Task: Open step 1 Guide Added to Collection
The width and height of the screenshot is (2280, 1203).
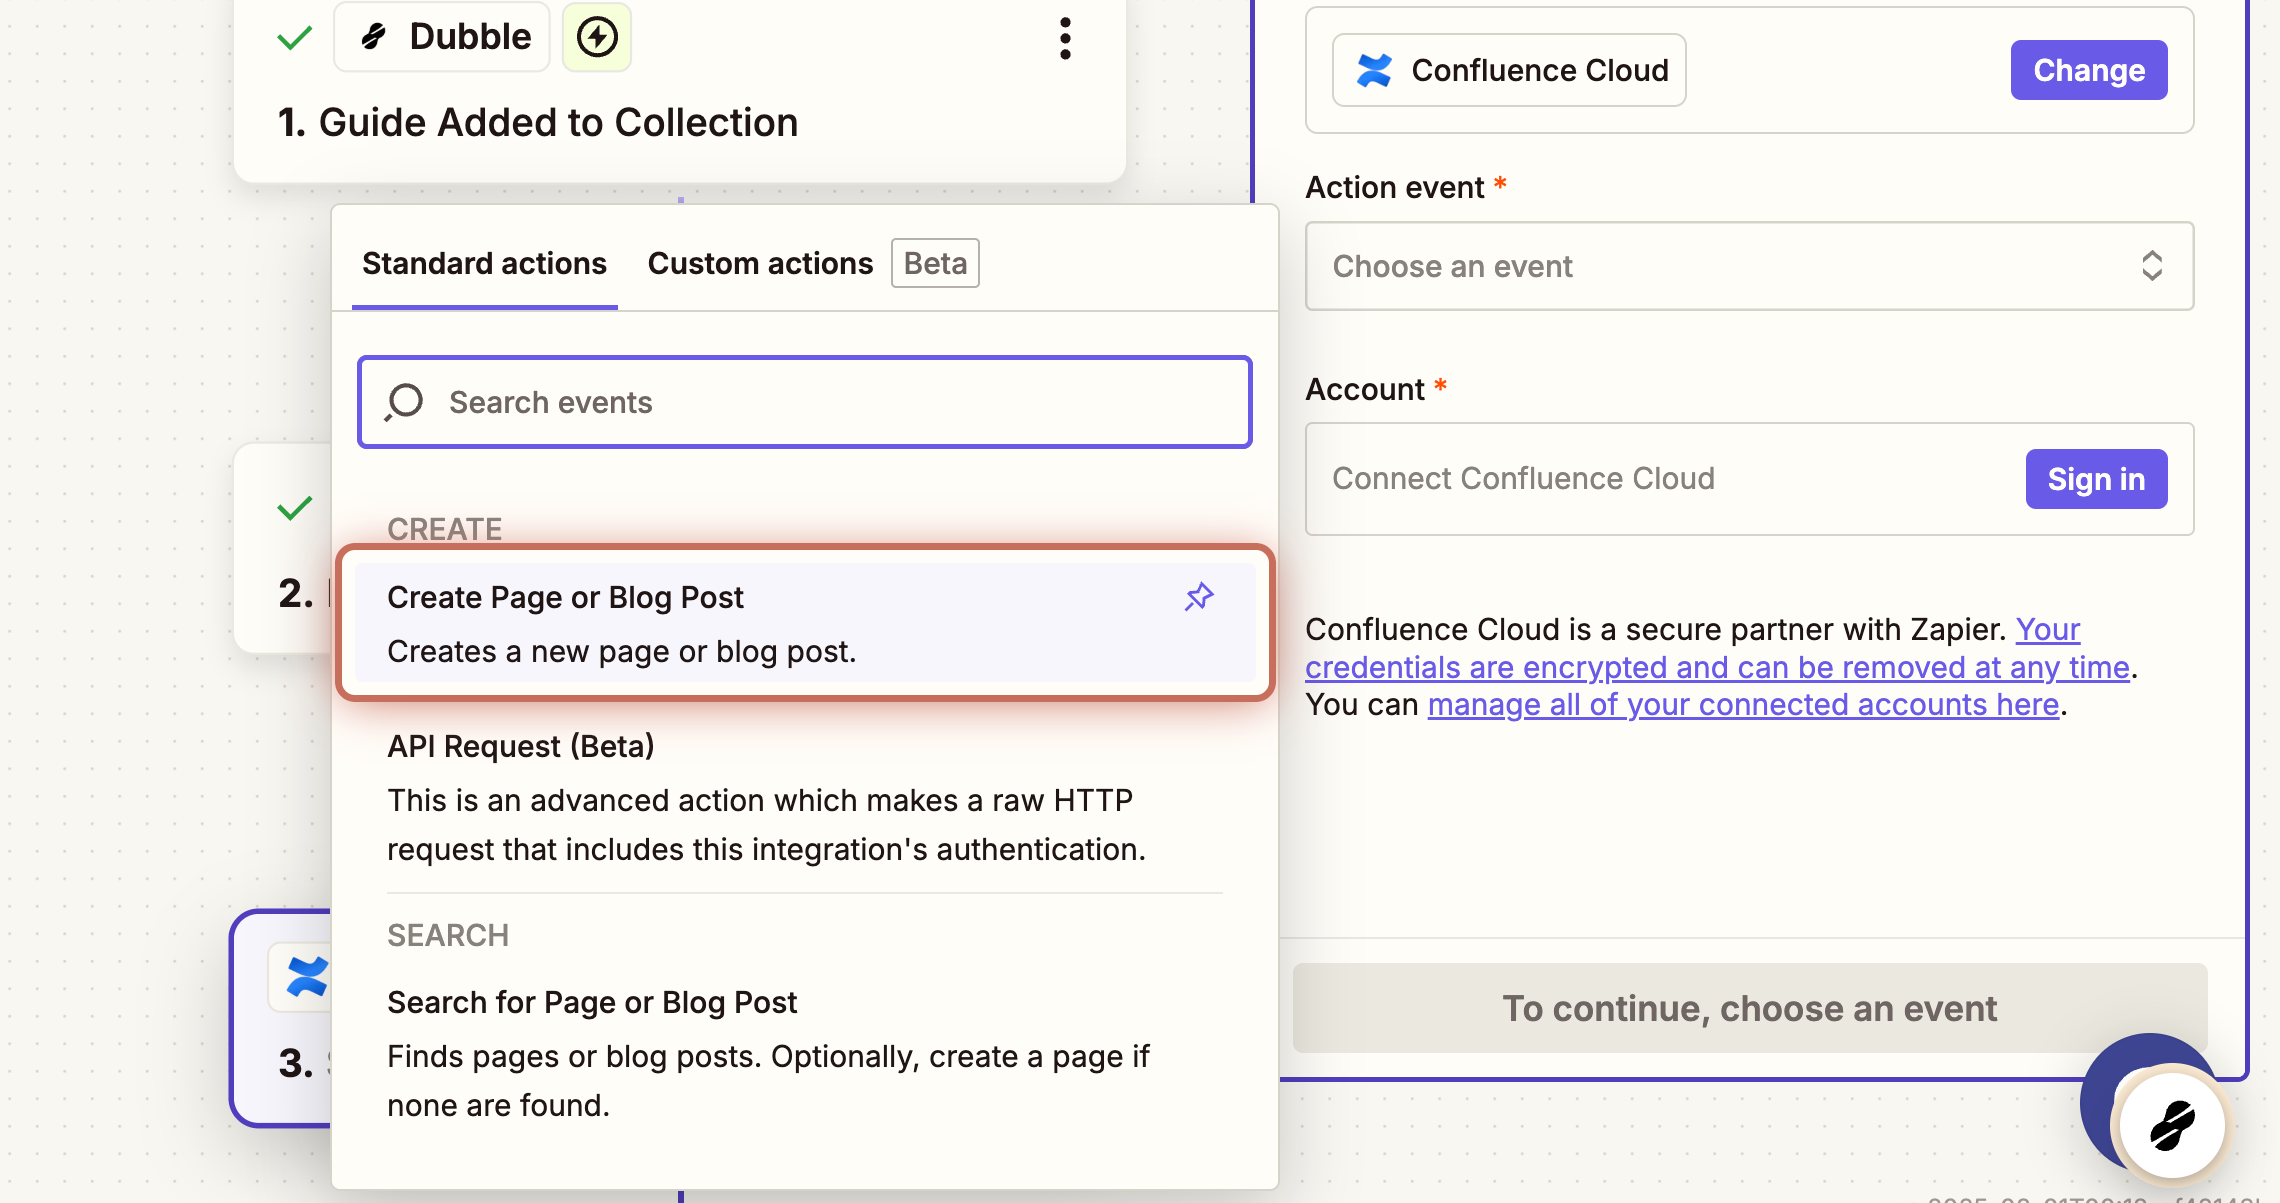Action: pyautogui.click(x=538, y=123)
